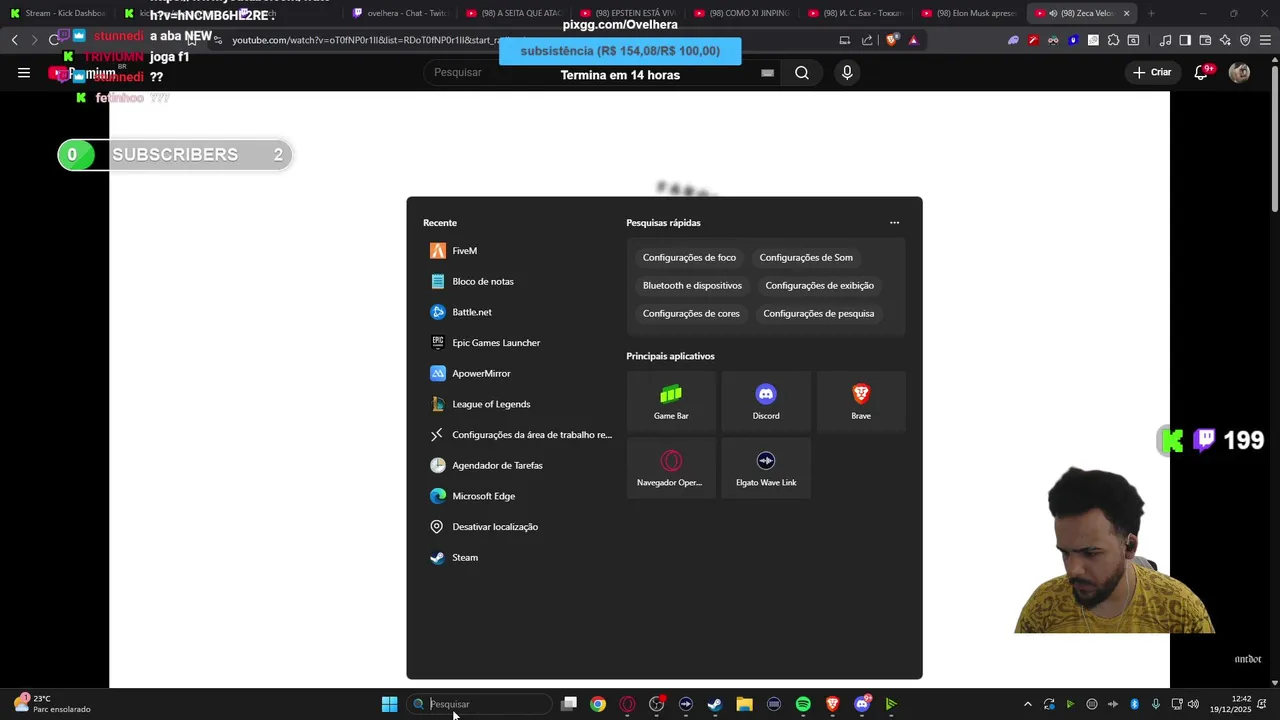Screen dimensions: 1280x720
Task: Open Brave app tile
Action: pos(861,402)
